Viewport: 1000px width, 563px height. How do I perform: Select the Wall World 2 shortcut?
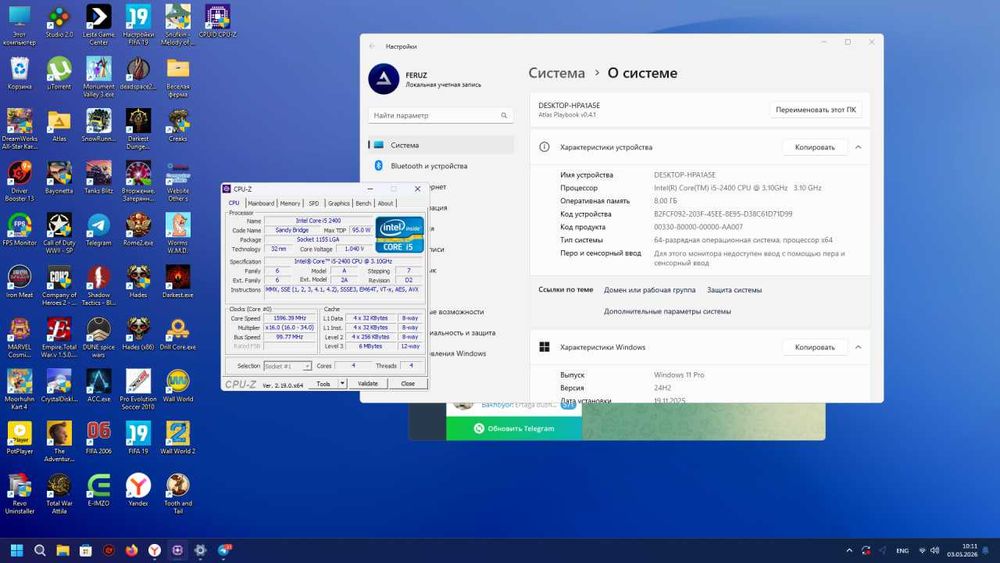177,438
